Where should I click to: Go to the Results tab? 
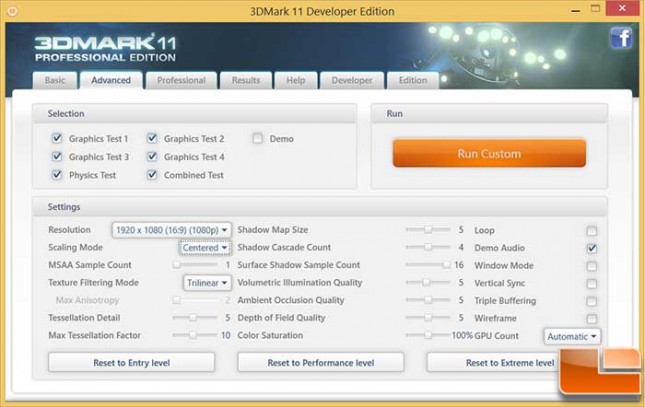[246, 80]
